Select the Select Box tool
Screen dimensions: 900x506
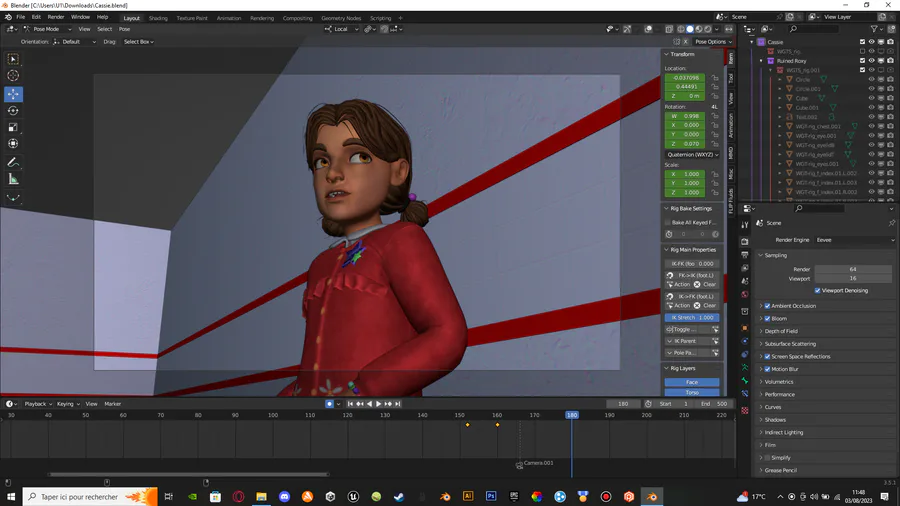click(x=13, y=59)
